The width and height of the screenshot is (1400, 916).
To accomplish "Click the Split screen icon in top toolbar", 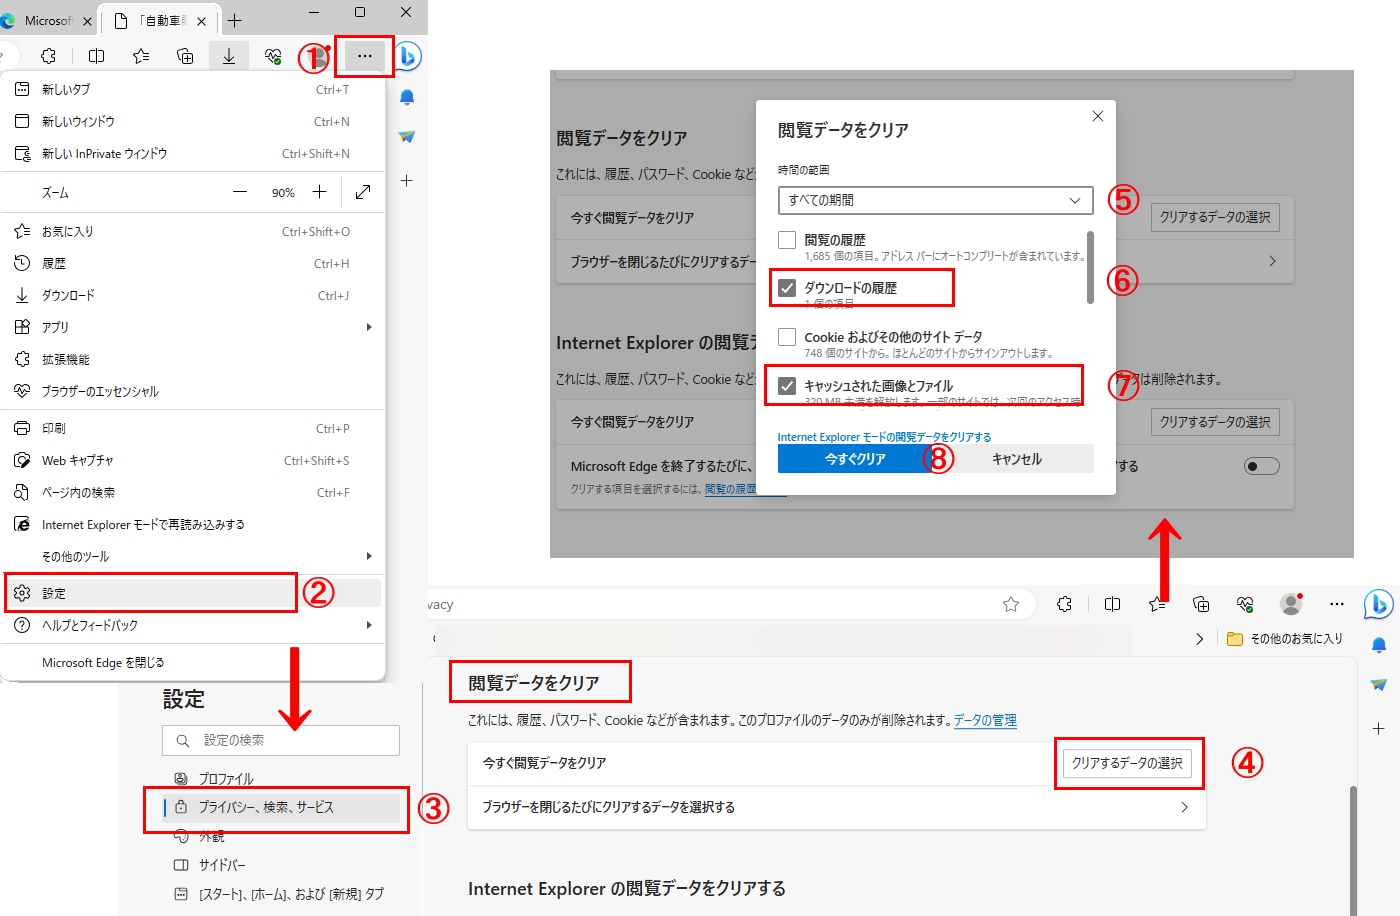I will [x=96, y=56].
